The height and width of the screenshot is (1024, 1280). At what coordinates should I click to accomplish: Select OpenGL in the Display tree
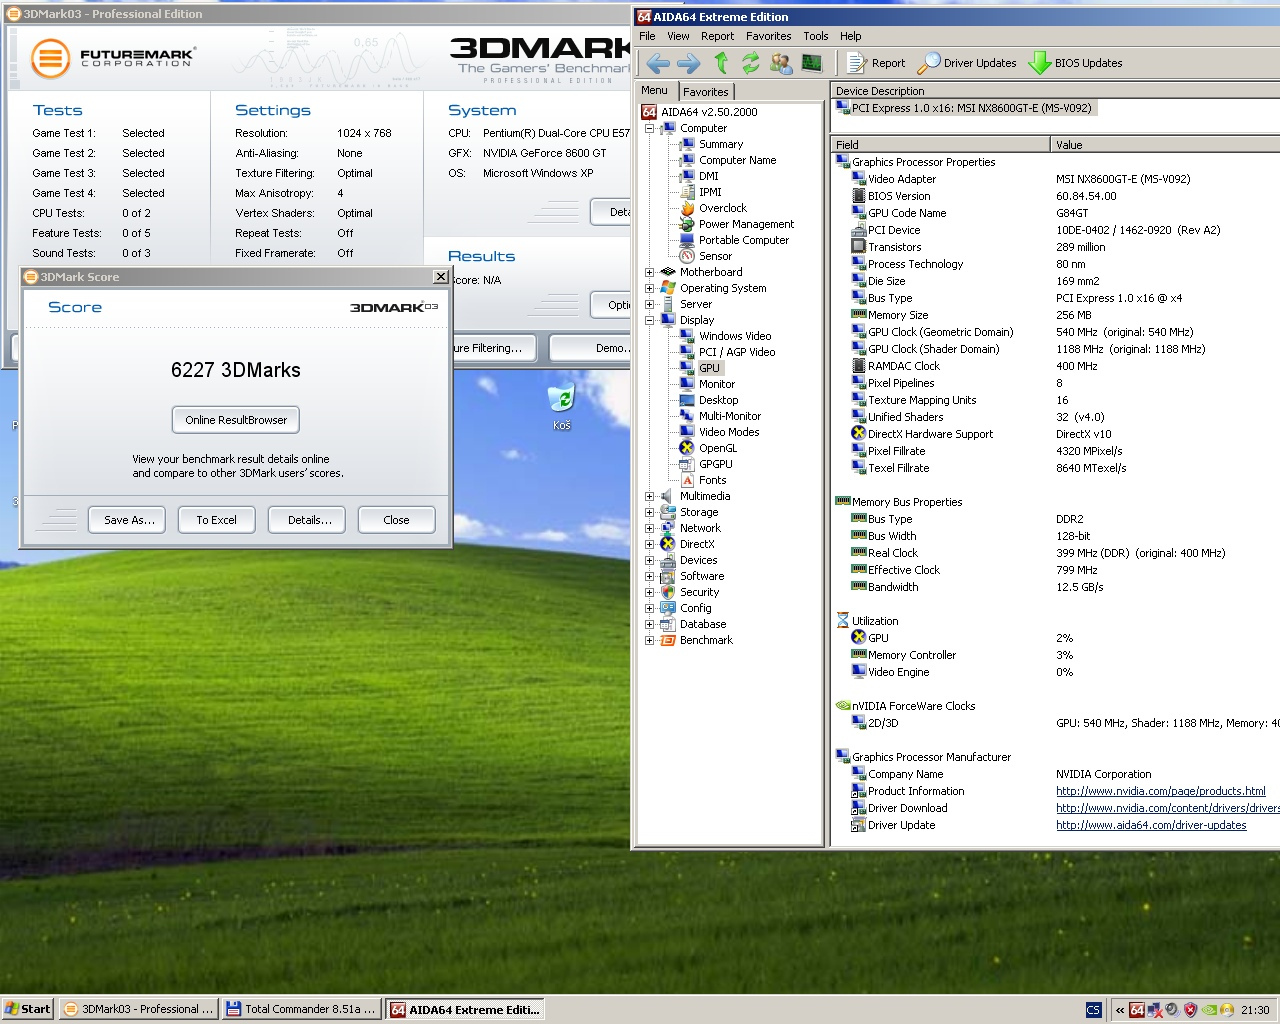(x=717, y=448)
